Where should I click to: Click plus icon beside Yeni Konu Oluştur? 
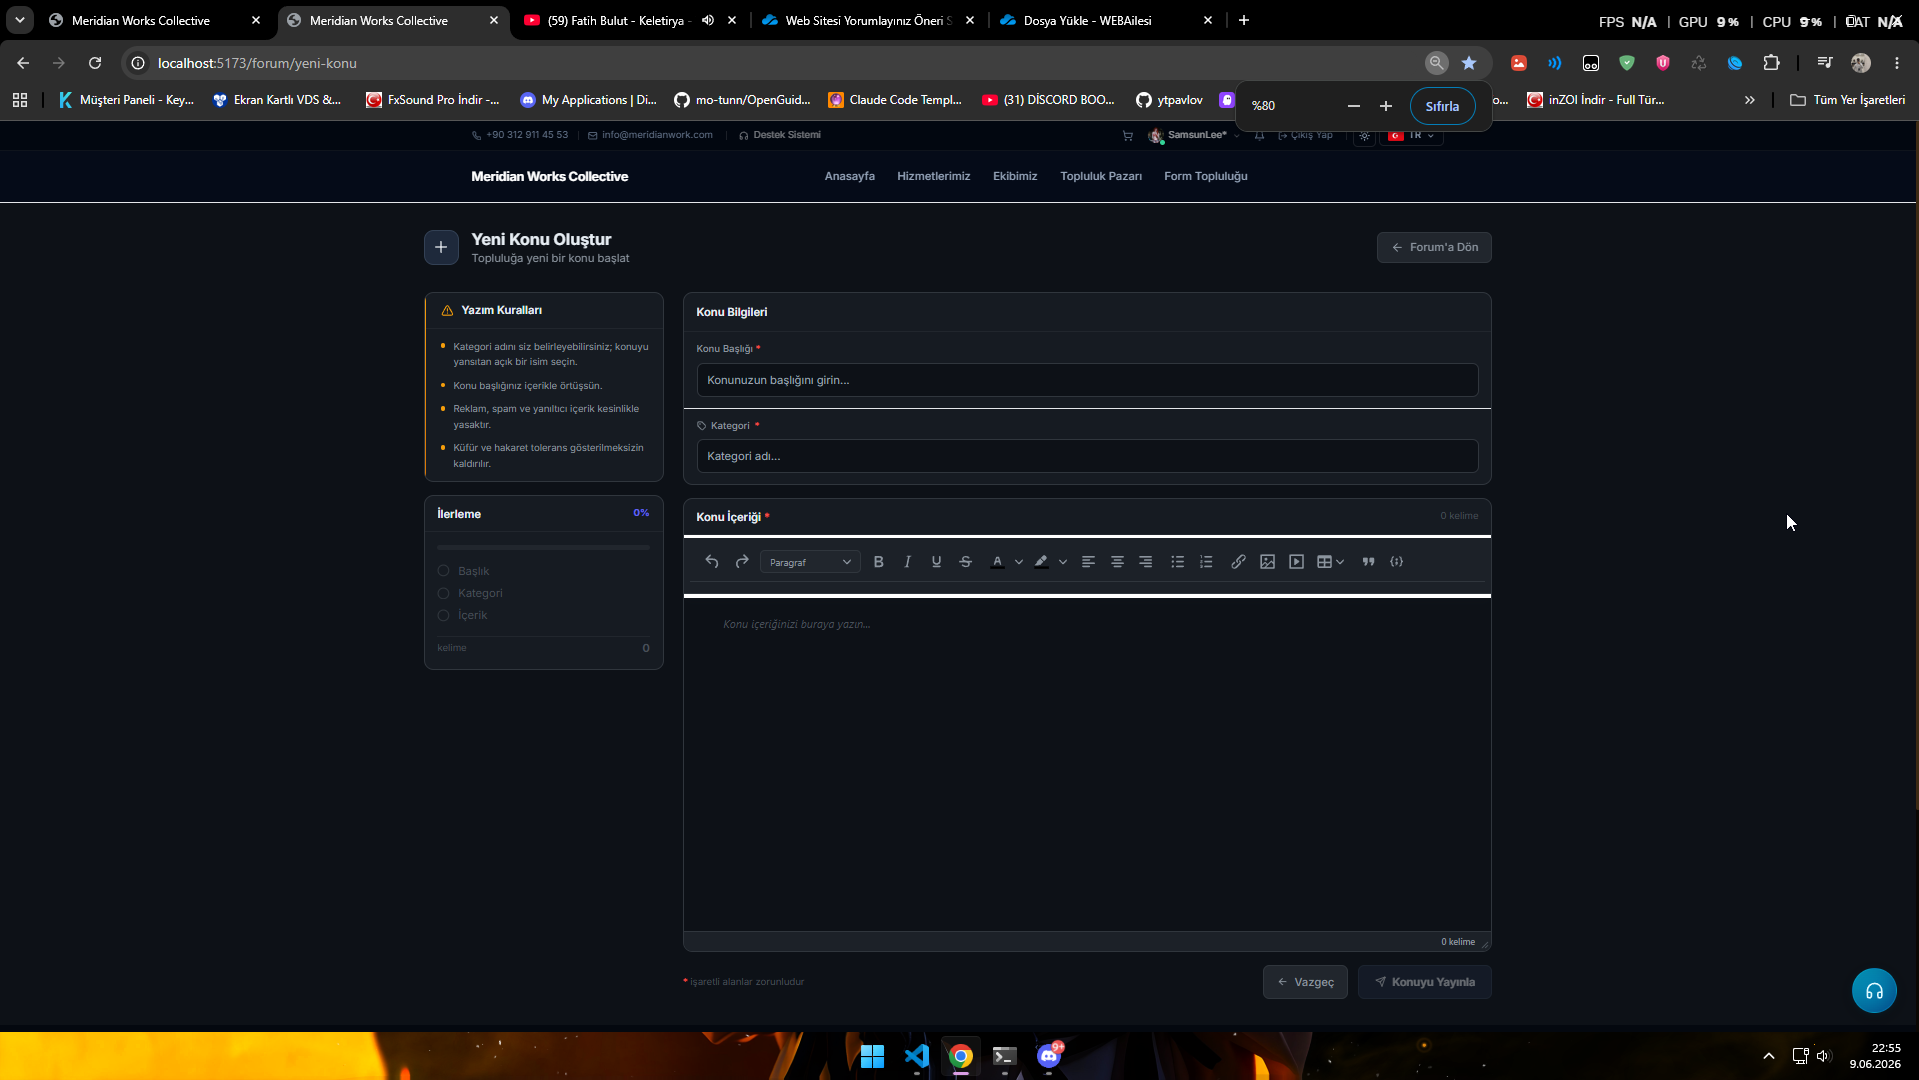pos(441,247)
